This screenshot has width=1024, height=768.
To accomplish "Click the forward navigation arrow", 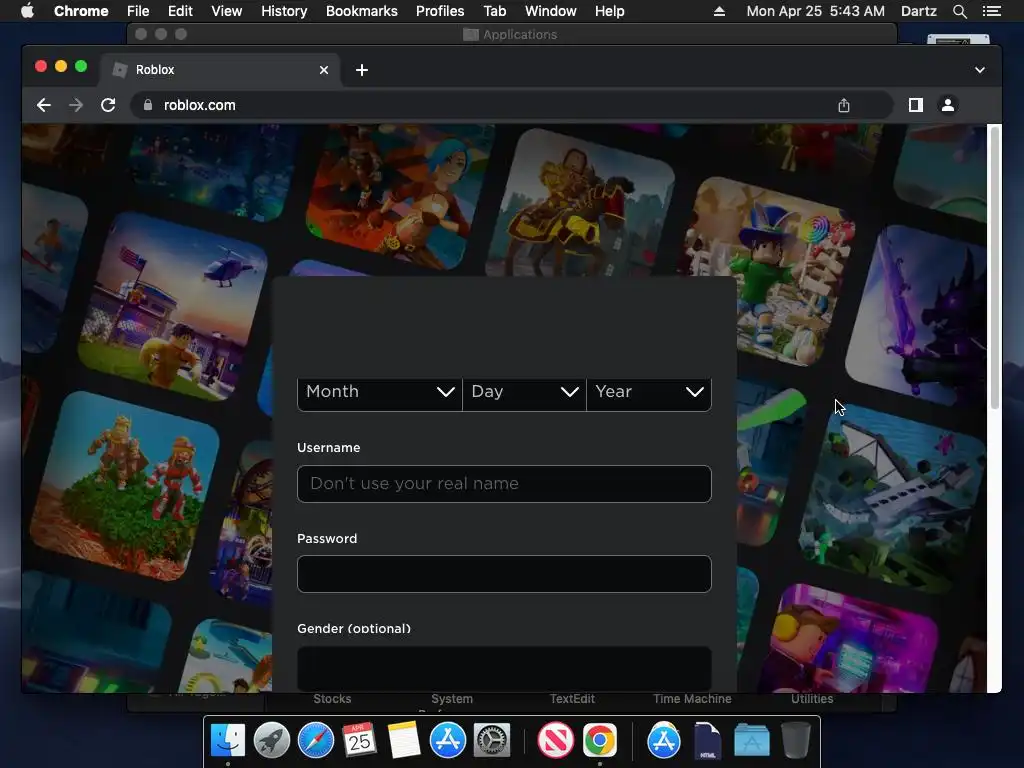I will [x=76, y=105].
